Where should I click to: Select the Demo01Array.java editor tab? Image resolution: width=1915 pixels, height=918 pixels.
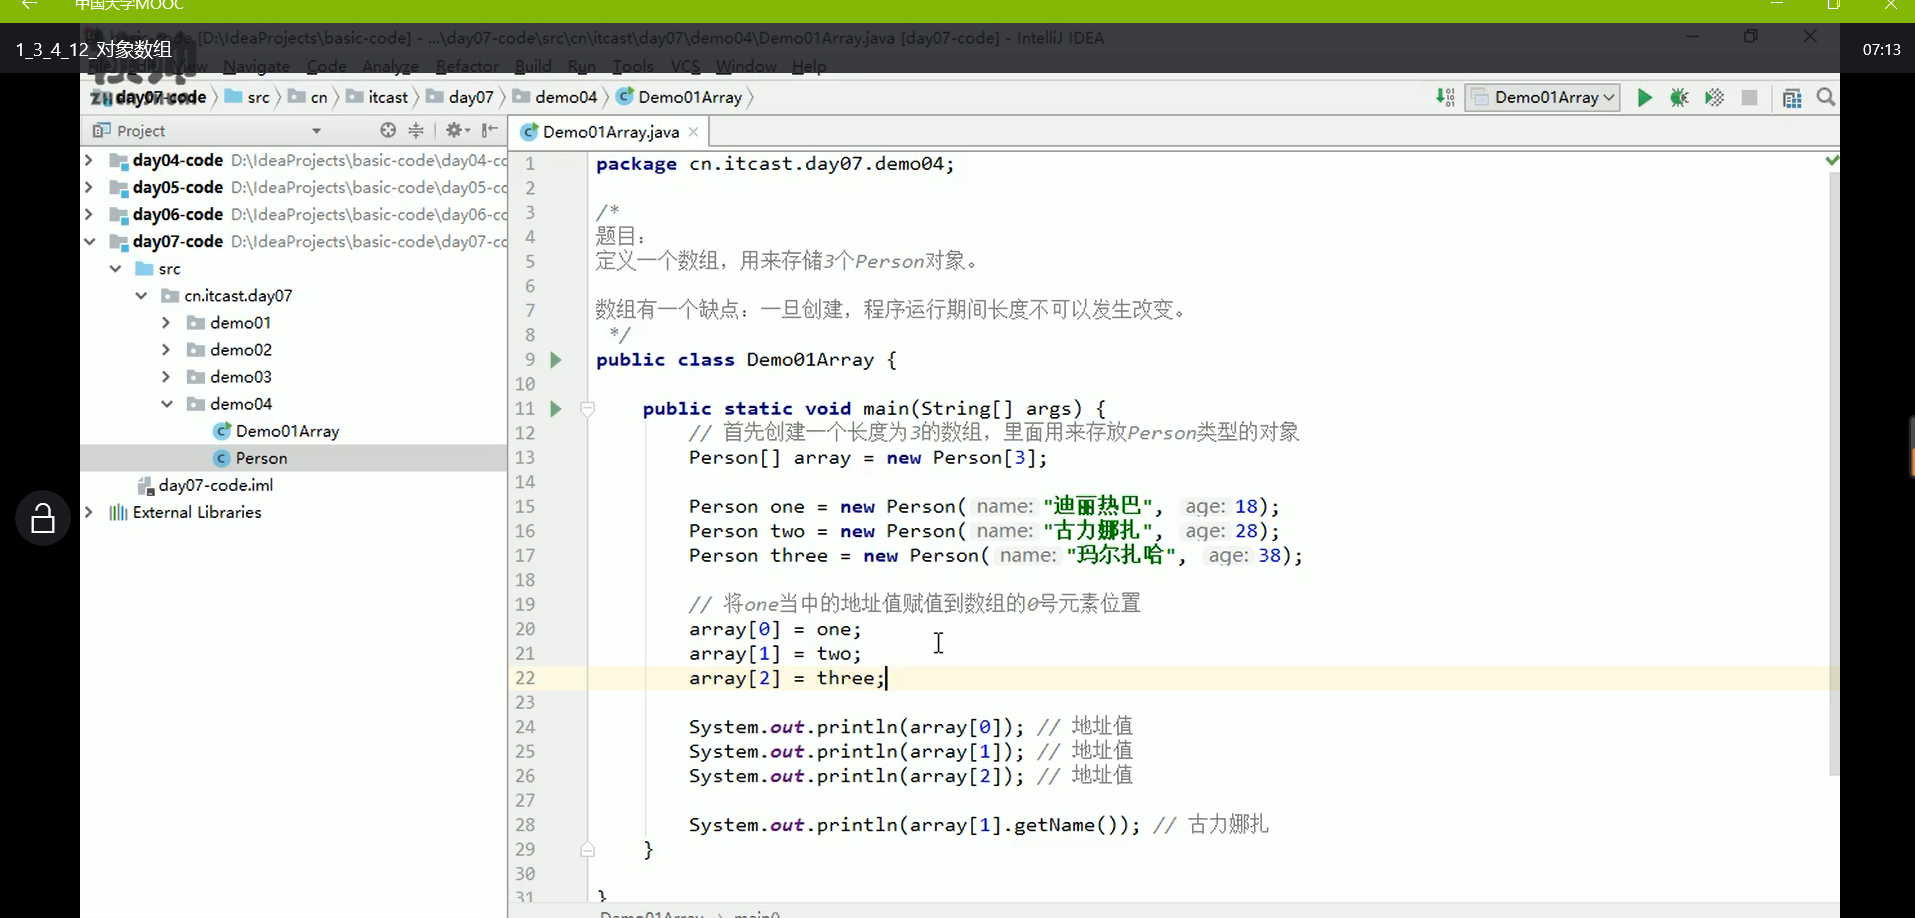(610, 132)
